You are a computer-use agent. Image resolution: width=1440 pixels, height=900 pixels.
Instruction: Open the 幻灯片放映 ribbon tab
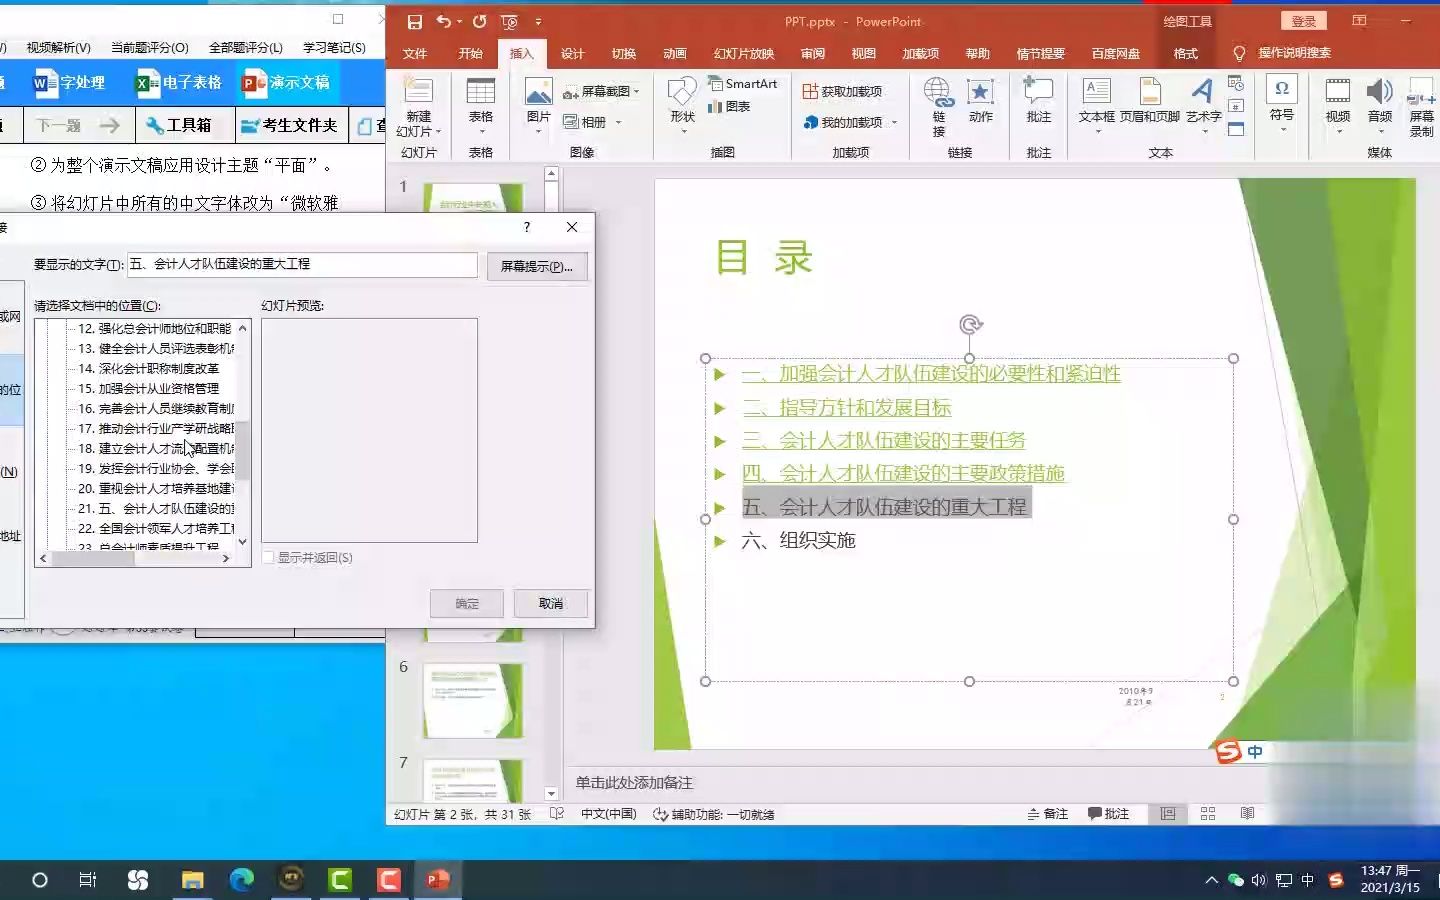coord(742,54)
